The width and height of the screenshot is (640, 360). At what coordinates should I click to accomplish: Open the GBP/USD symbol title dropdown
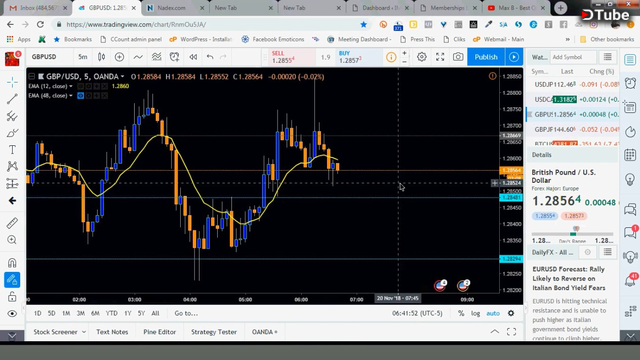coord(85,76)
